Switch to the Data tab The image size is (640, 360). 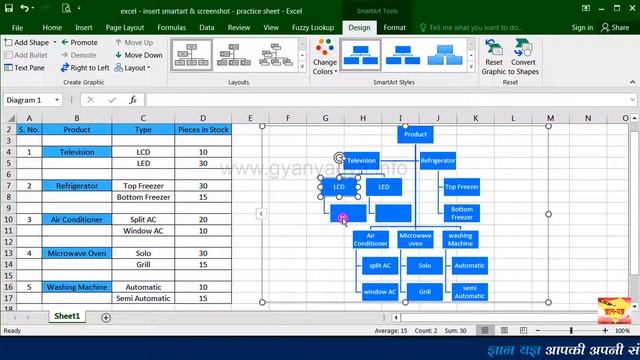(207, 28)
